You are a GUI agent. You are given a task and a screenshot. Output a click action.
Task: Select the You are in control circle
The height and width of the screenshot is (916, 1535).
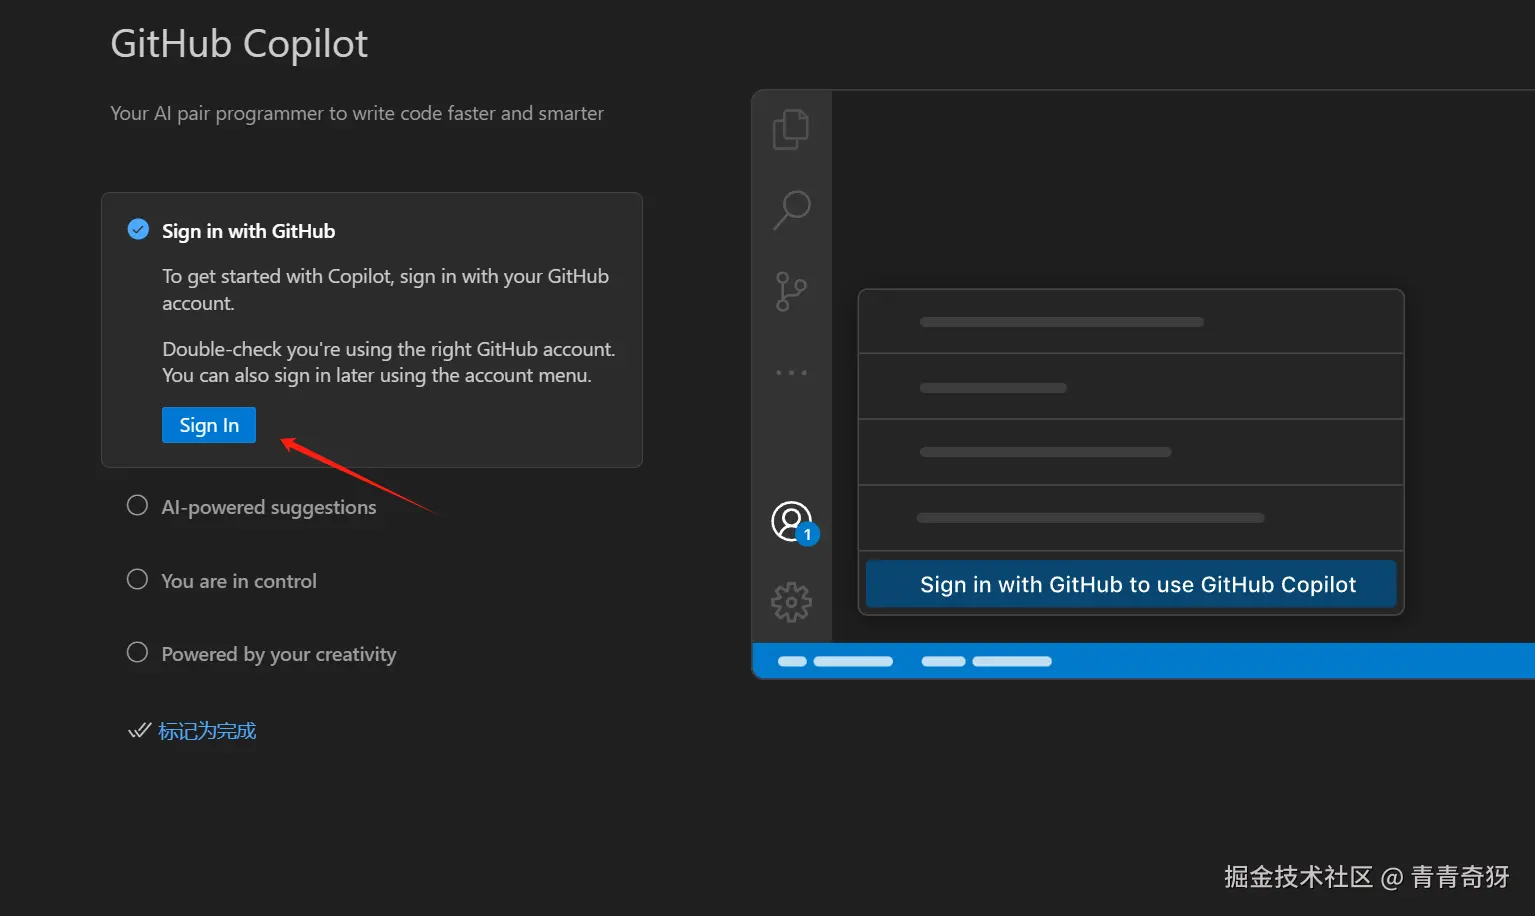pos(138,580)
